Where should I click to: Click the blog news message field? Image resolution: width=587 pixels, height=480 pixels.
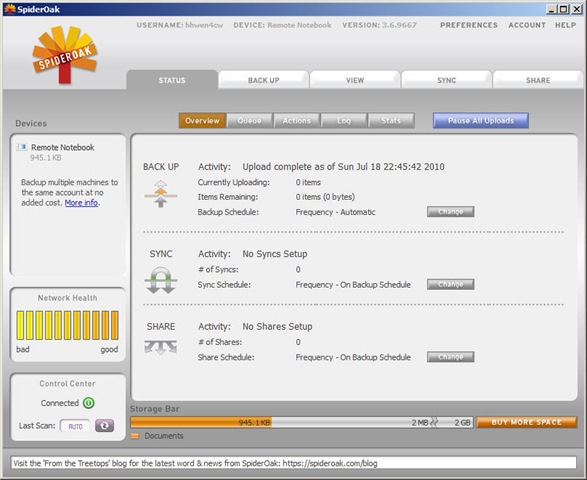(294, 463)
